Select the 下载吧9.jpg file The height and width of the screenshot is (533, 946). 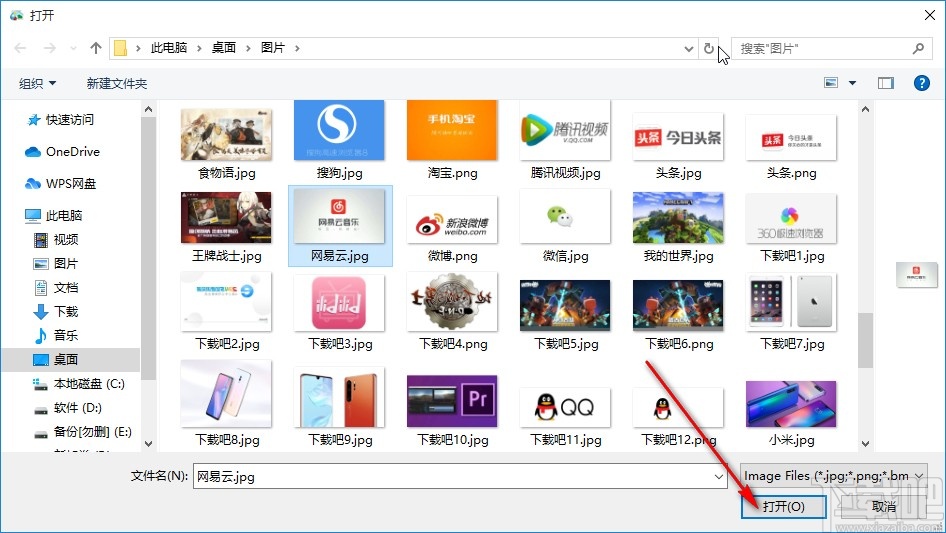[x=339, y=407]
